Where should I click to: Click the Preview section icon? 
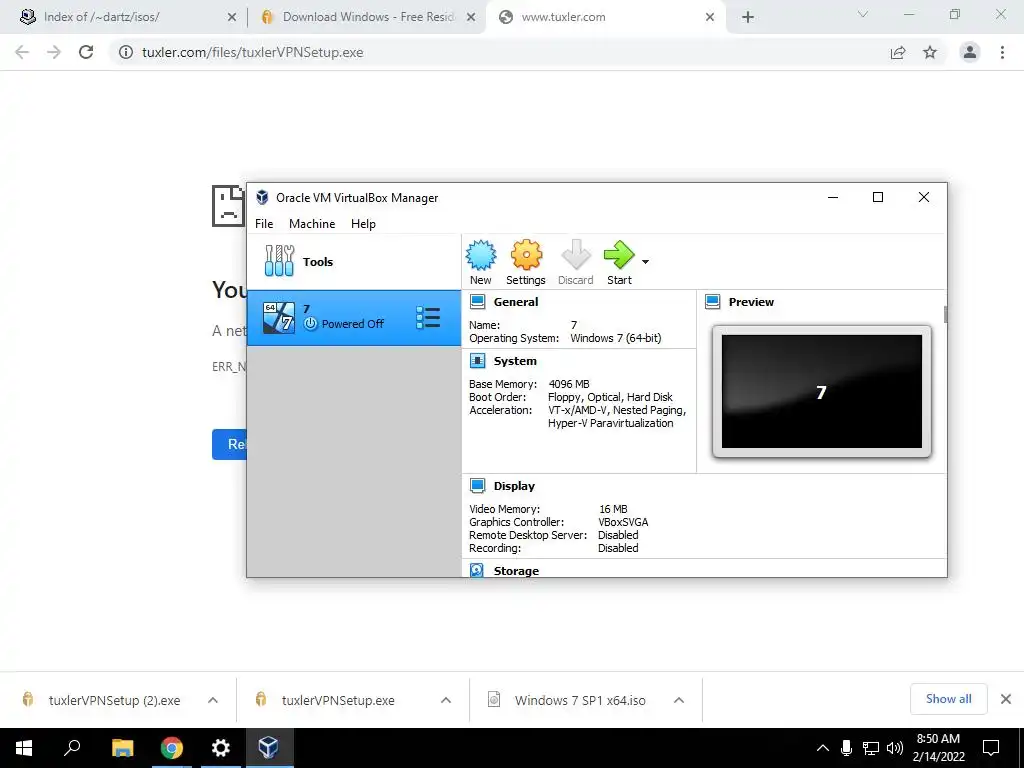[x=712, y=302]
